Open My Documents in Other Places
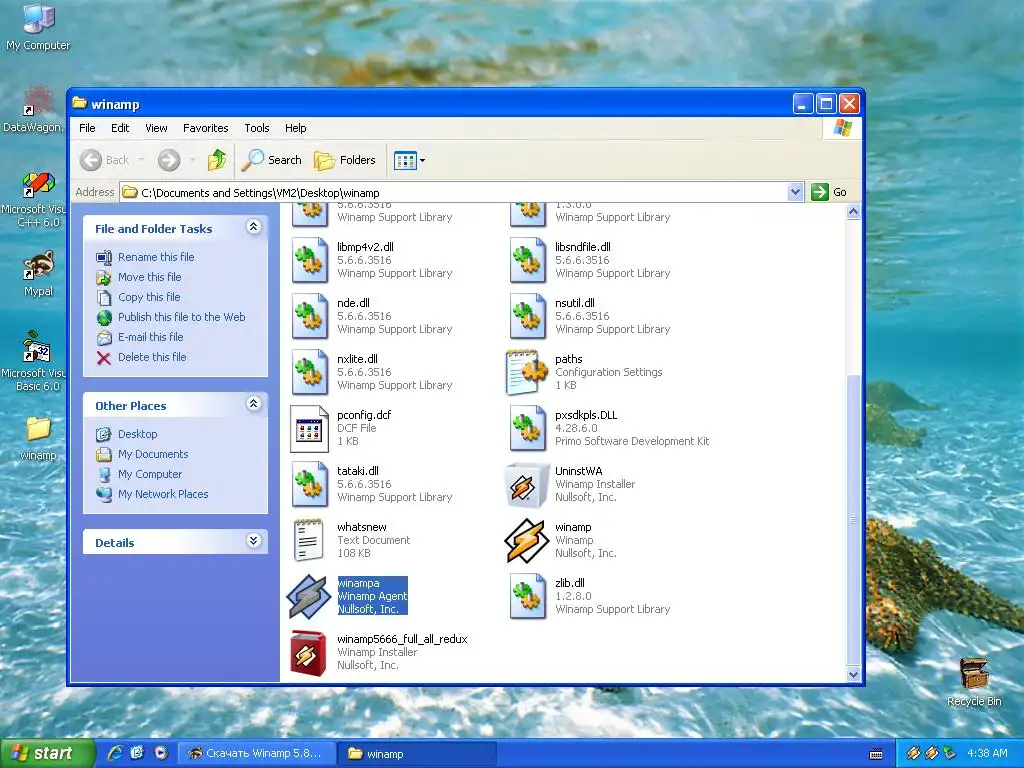 [x=153, y=454]
